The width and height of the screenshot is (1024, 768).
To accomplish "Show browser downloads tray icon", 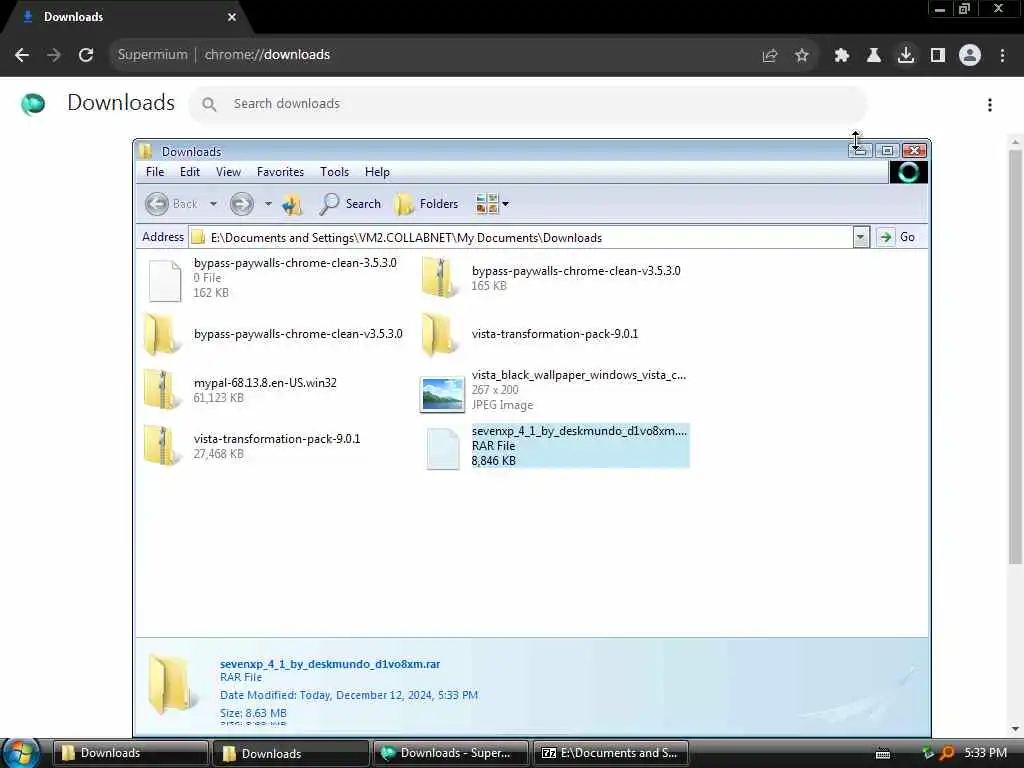I will tap(906, 56).
